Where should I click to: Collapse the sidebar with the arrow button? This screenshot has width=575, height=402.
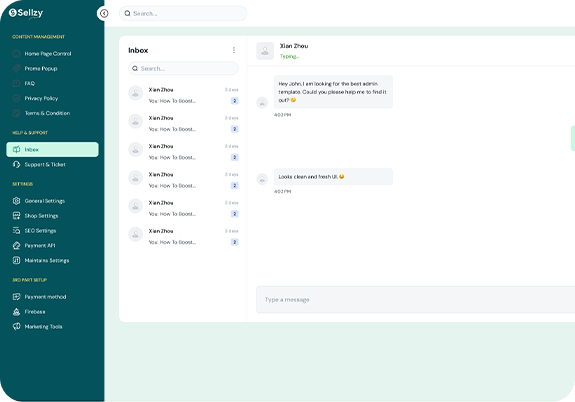click(x=104, y=14)
